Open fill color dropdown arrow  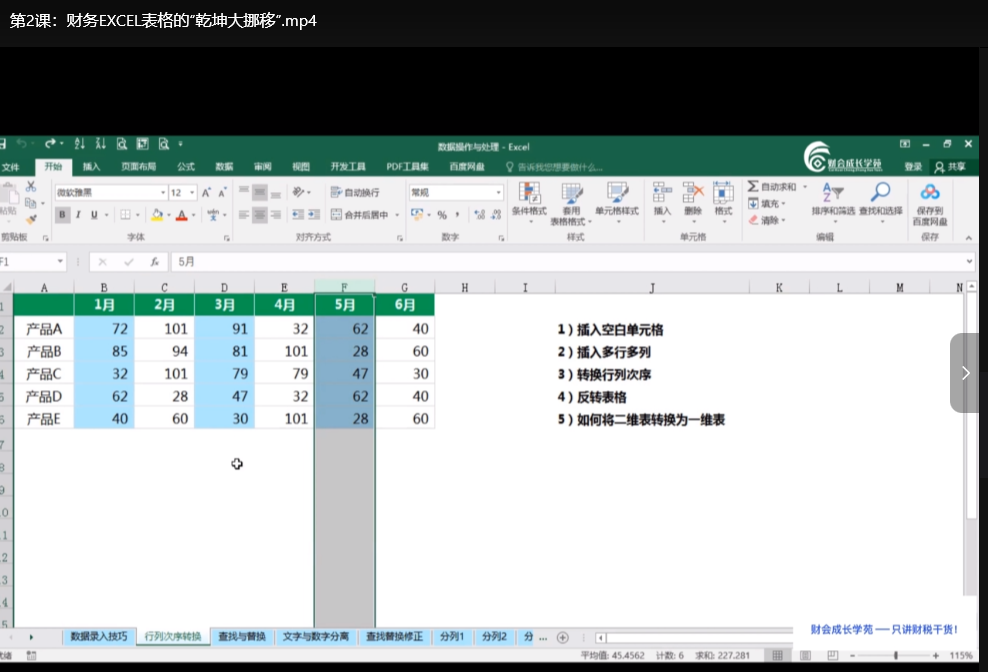pos(169,216)
